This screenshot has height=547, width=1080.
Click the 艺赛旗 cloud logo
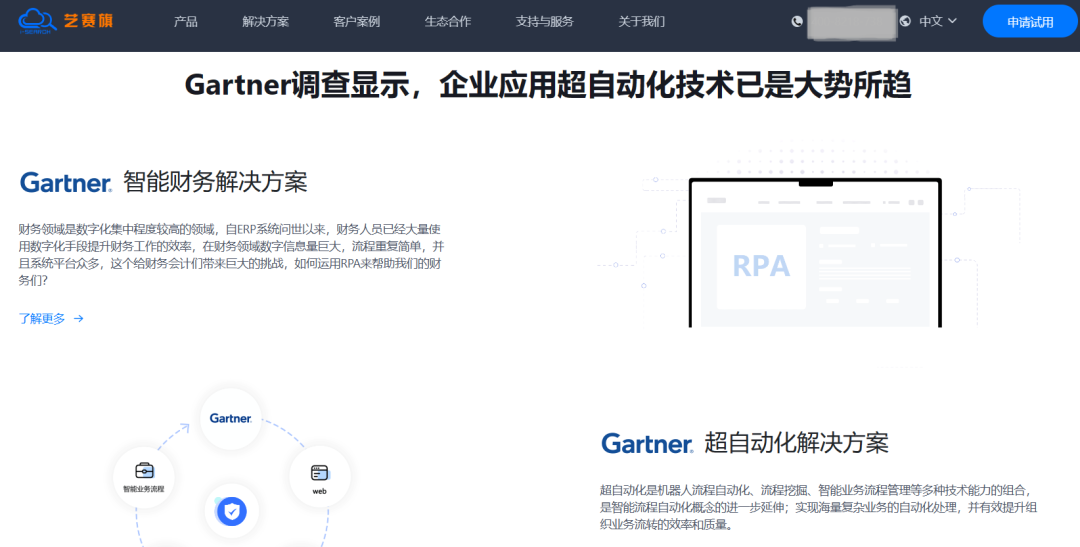(65, 21)
